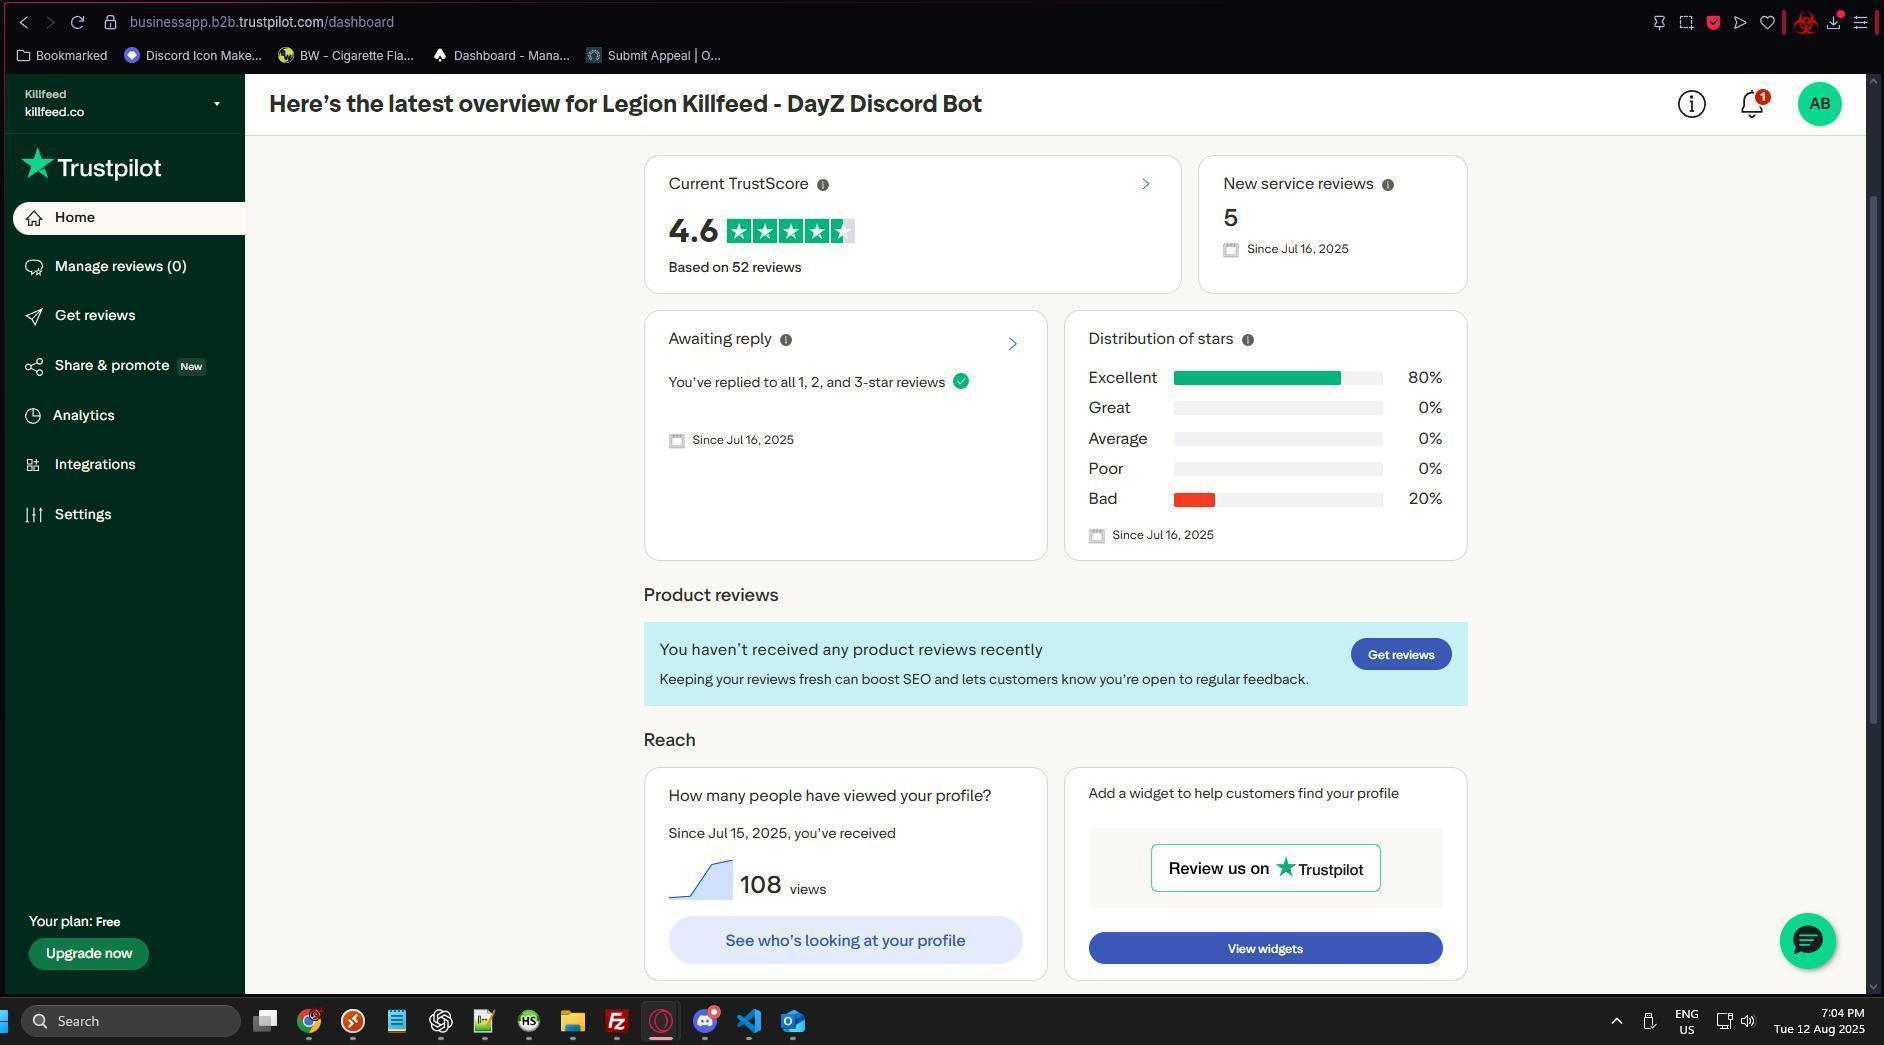
Task: Click the View widgets button
Action: [1265, 949]
